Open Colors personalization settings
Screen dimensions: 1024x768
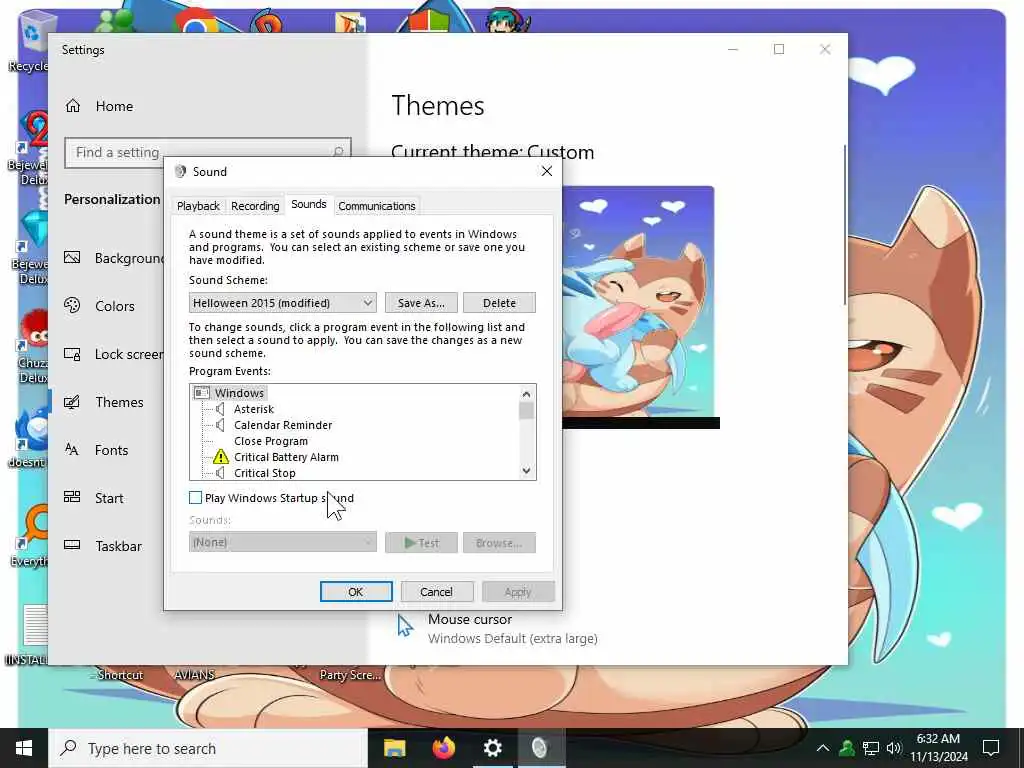click(x=99, y=306)
